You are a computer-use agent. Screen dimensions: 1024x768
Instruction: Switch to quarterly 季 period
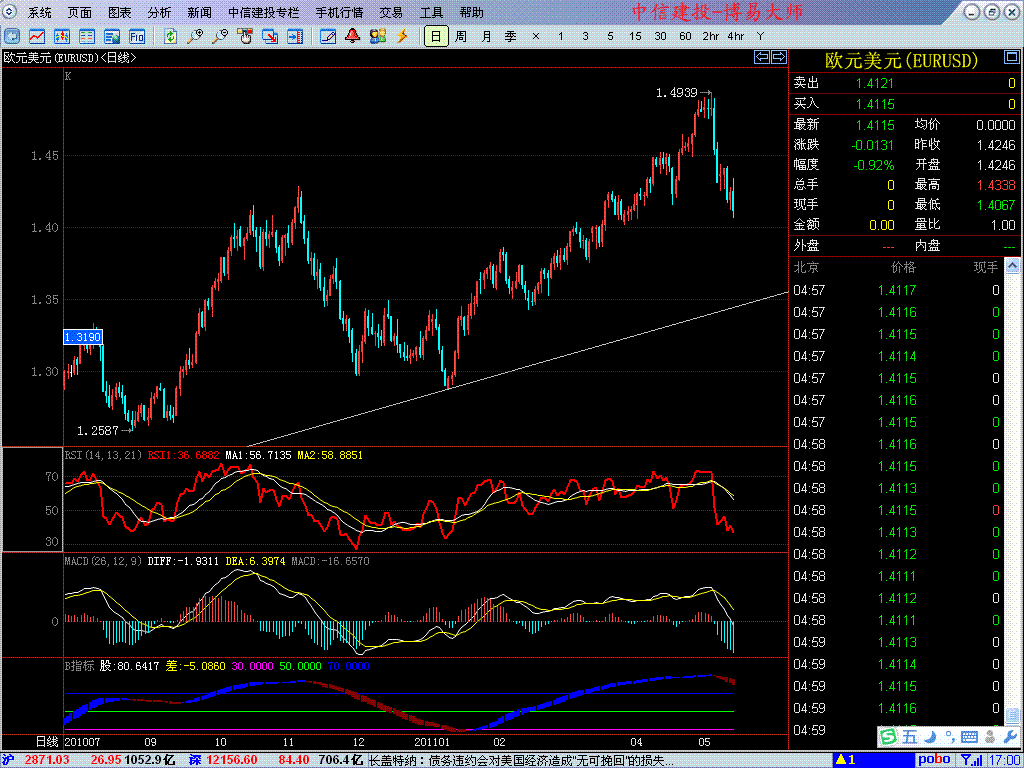click(x=511, y=36)
